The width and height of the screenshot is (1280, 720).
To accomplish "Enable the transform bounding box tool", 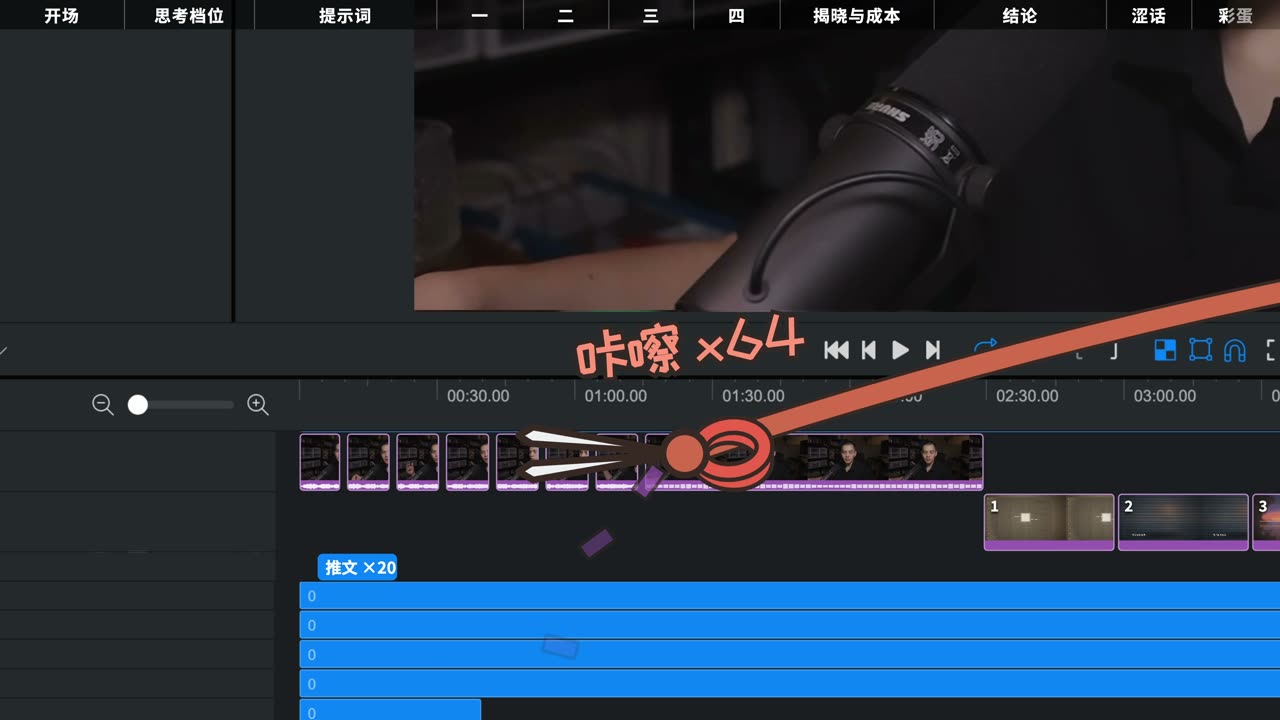I will [x=1200, y=350].
